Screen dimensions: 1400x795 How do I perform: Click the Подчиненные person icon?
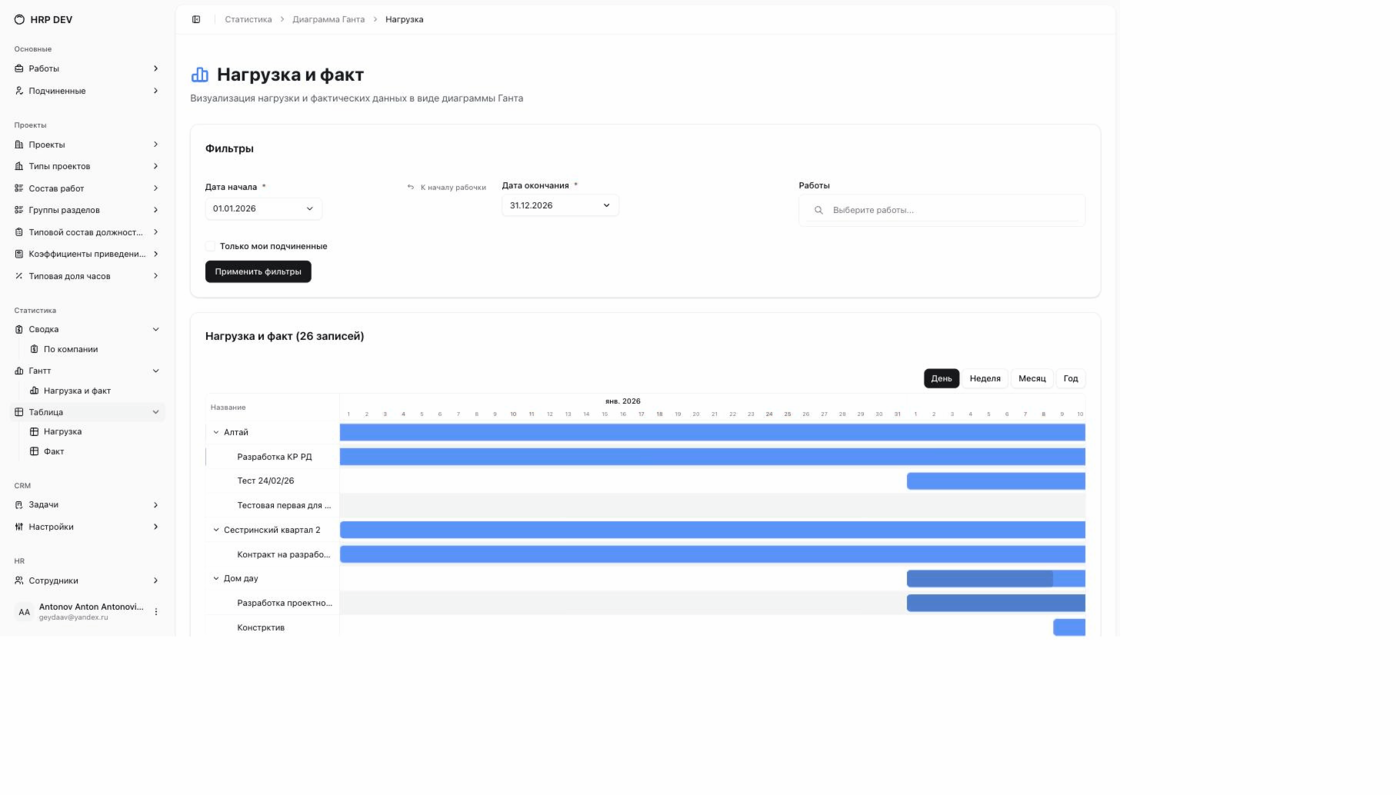click(19, 91)
